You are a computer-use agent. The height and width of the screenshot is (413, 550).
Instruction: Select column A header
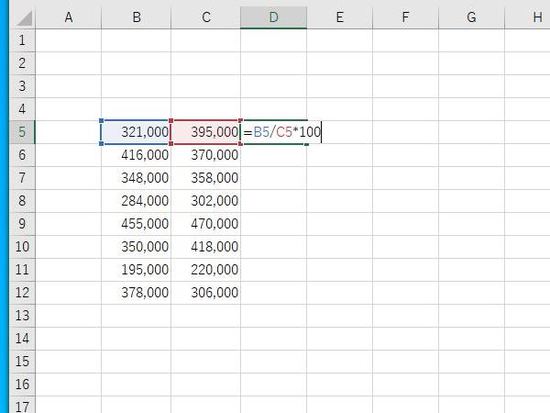[68, 17]
